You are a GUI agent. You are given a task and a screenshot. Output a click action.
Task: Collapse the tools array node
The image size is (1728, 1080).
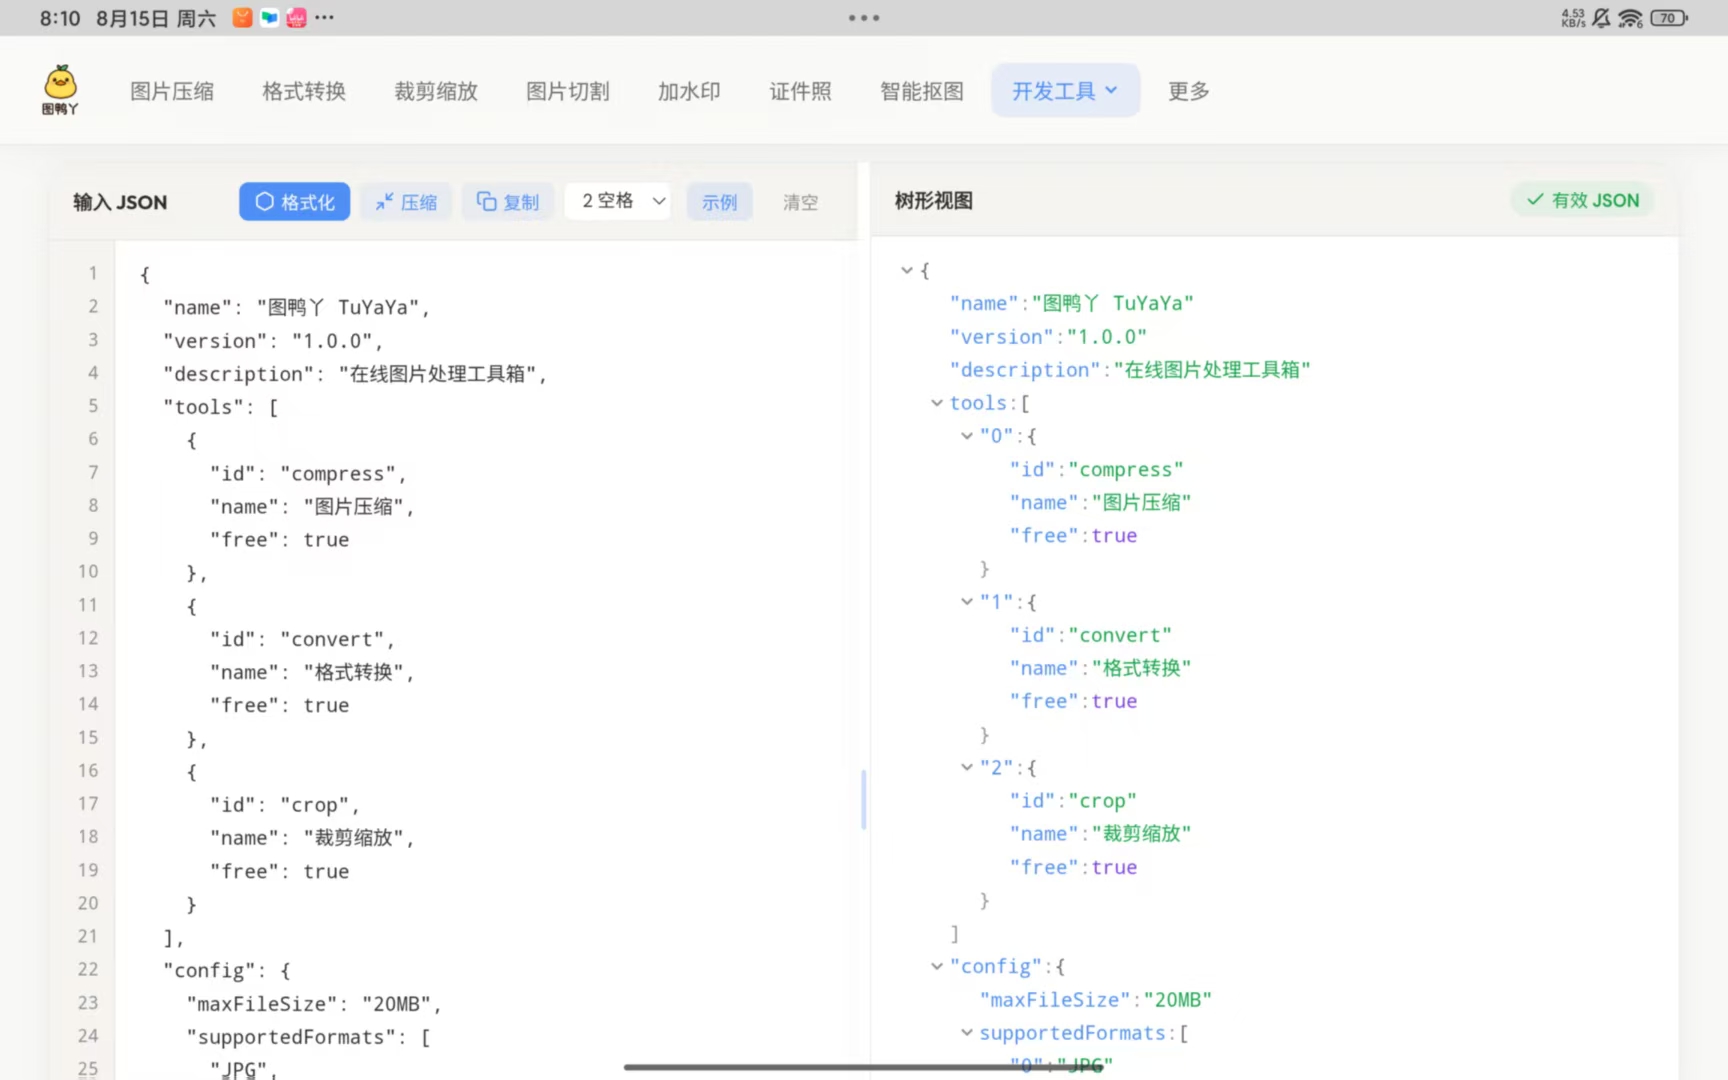[937, 403]
